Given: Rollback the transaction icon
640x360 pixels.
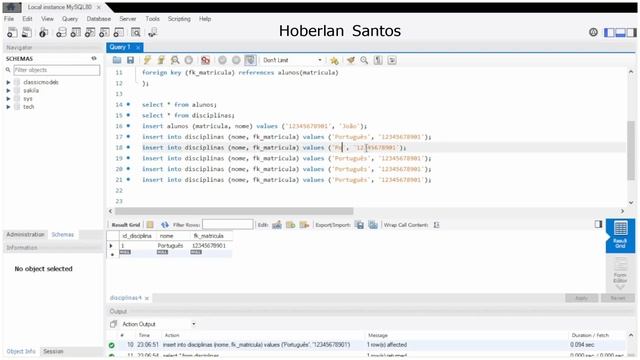Looking at the screenshot, I should click(236, 60).
